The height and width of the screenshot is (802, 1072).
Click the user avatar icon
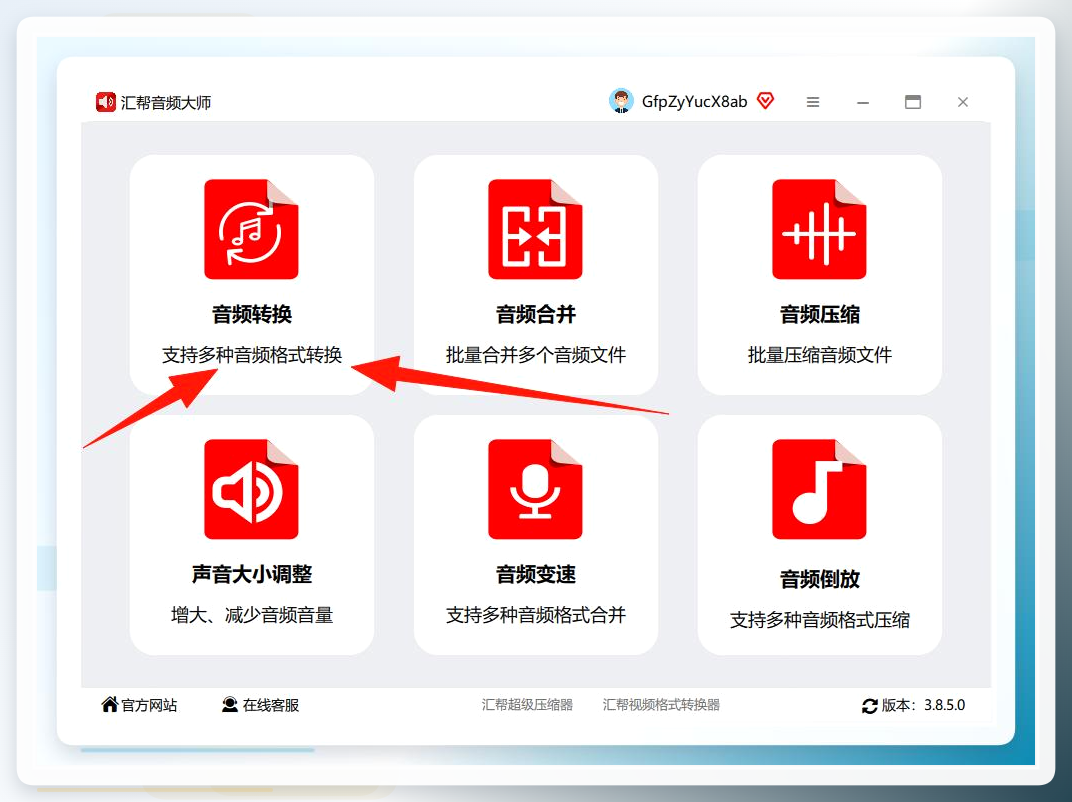click(x=621, y=101)
